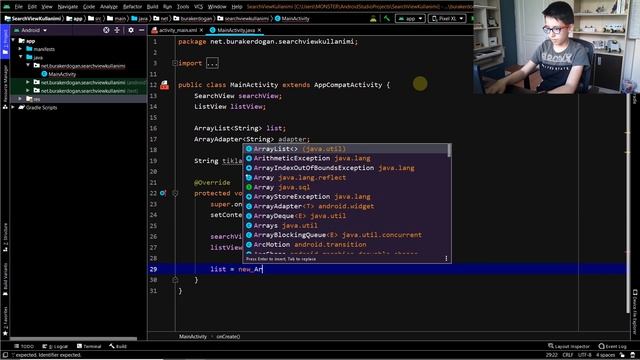This screenshot has height=360, width=640.
Task: Click the override gutter icon on line 22
Action: point(162,193)
